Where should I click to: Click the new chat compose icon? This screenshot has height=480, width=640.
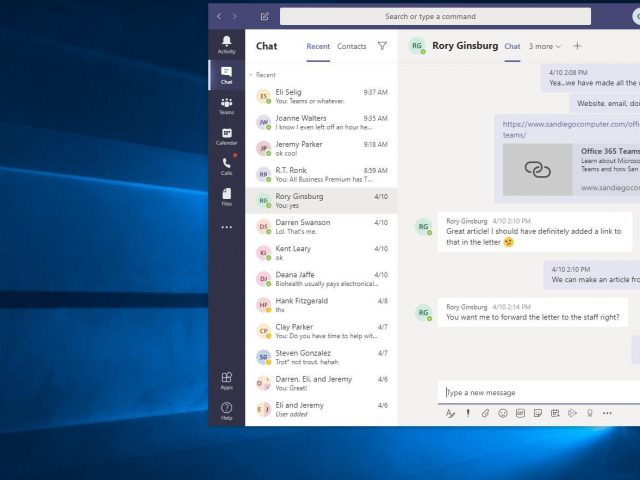[264, 16]
